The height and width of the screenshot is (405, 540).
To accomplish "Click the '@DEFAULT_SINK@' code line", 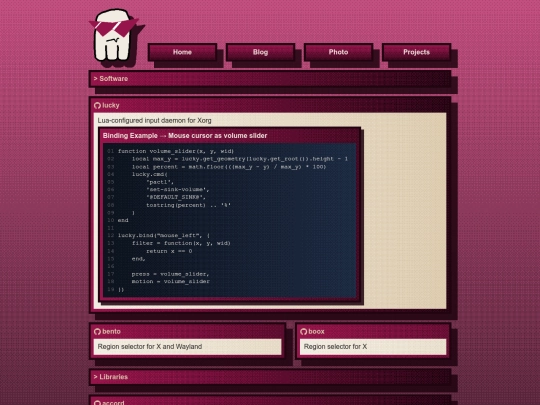I will [176, 197].
